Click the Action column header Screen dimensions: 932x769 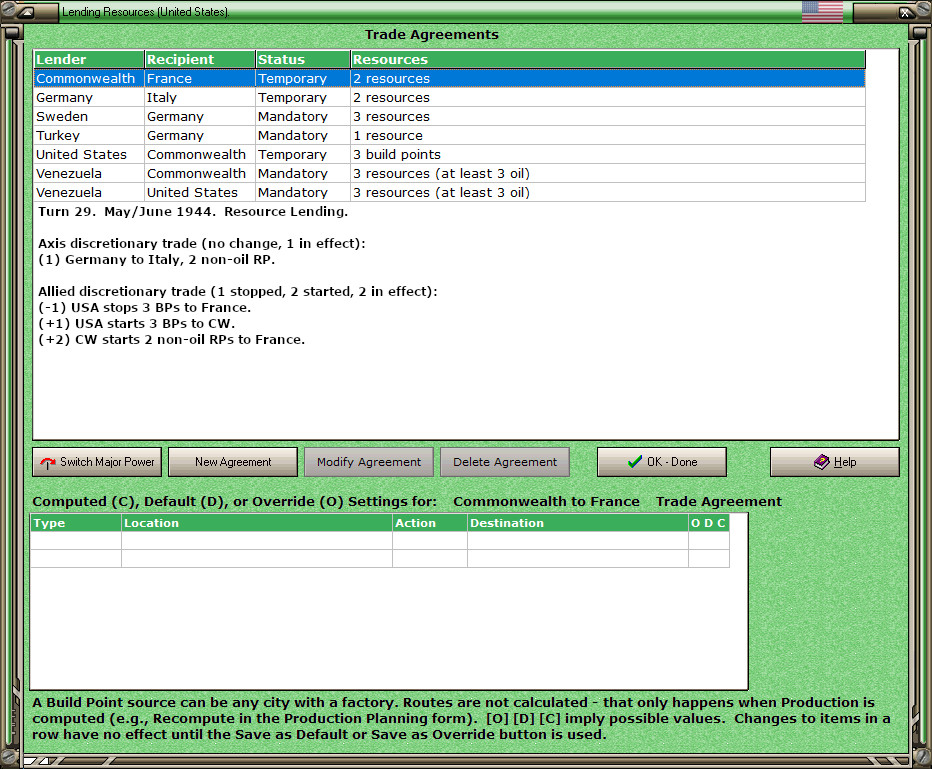(x=430, y=523)
